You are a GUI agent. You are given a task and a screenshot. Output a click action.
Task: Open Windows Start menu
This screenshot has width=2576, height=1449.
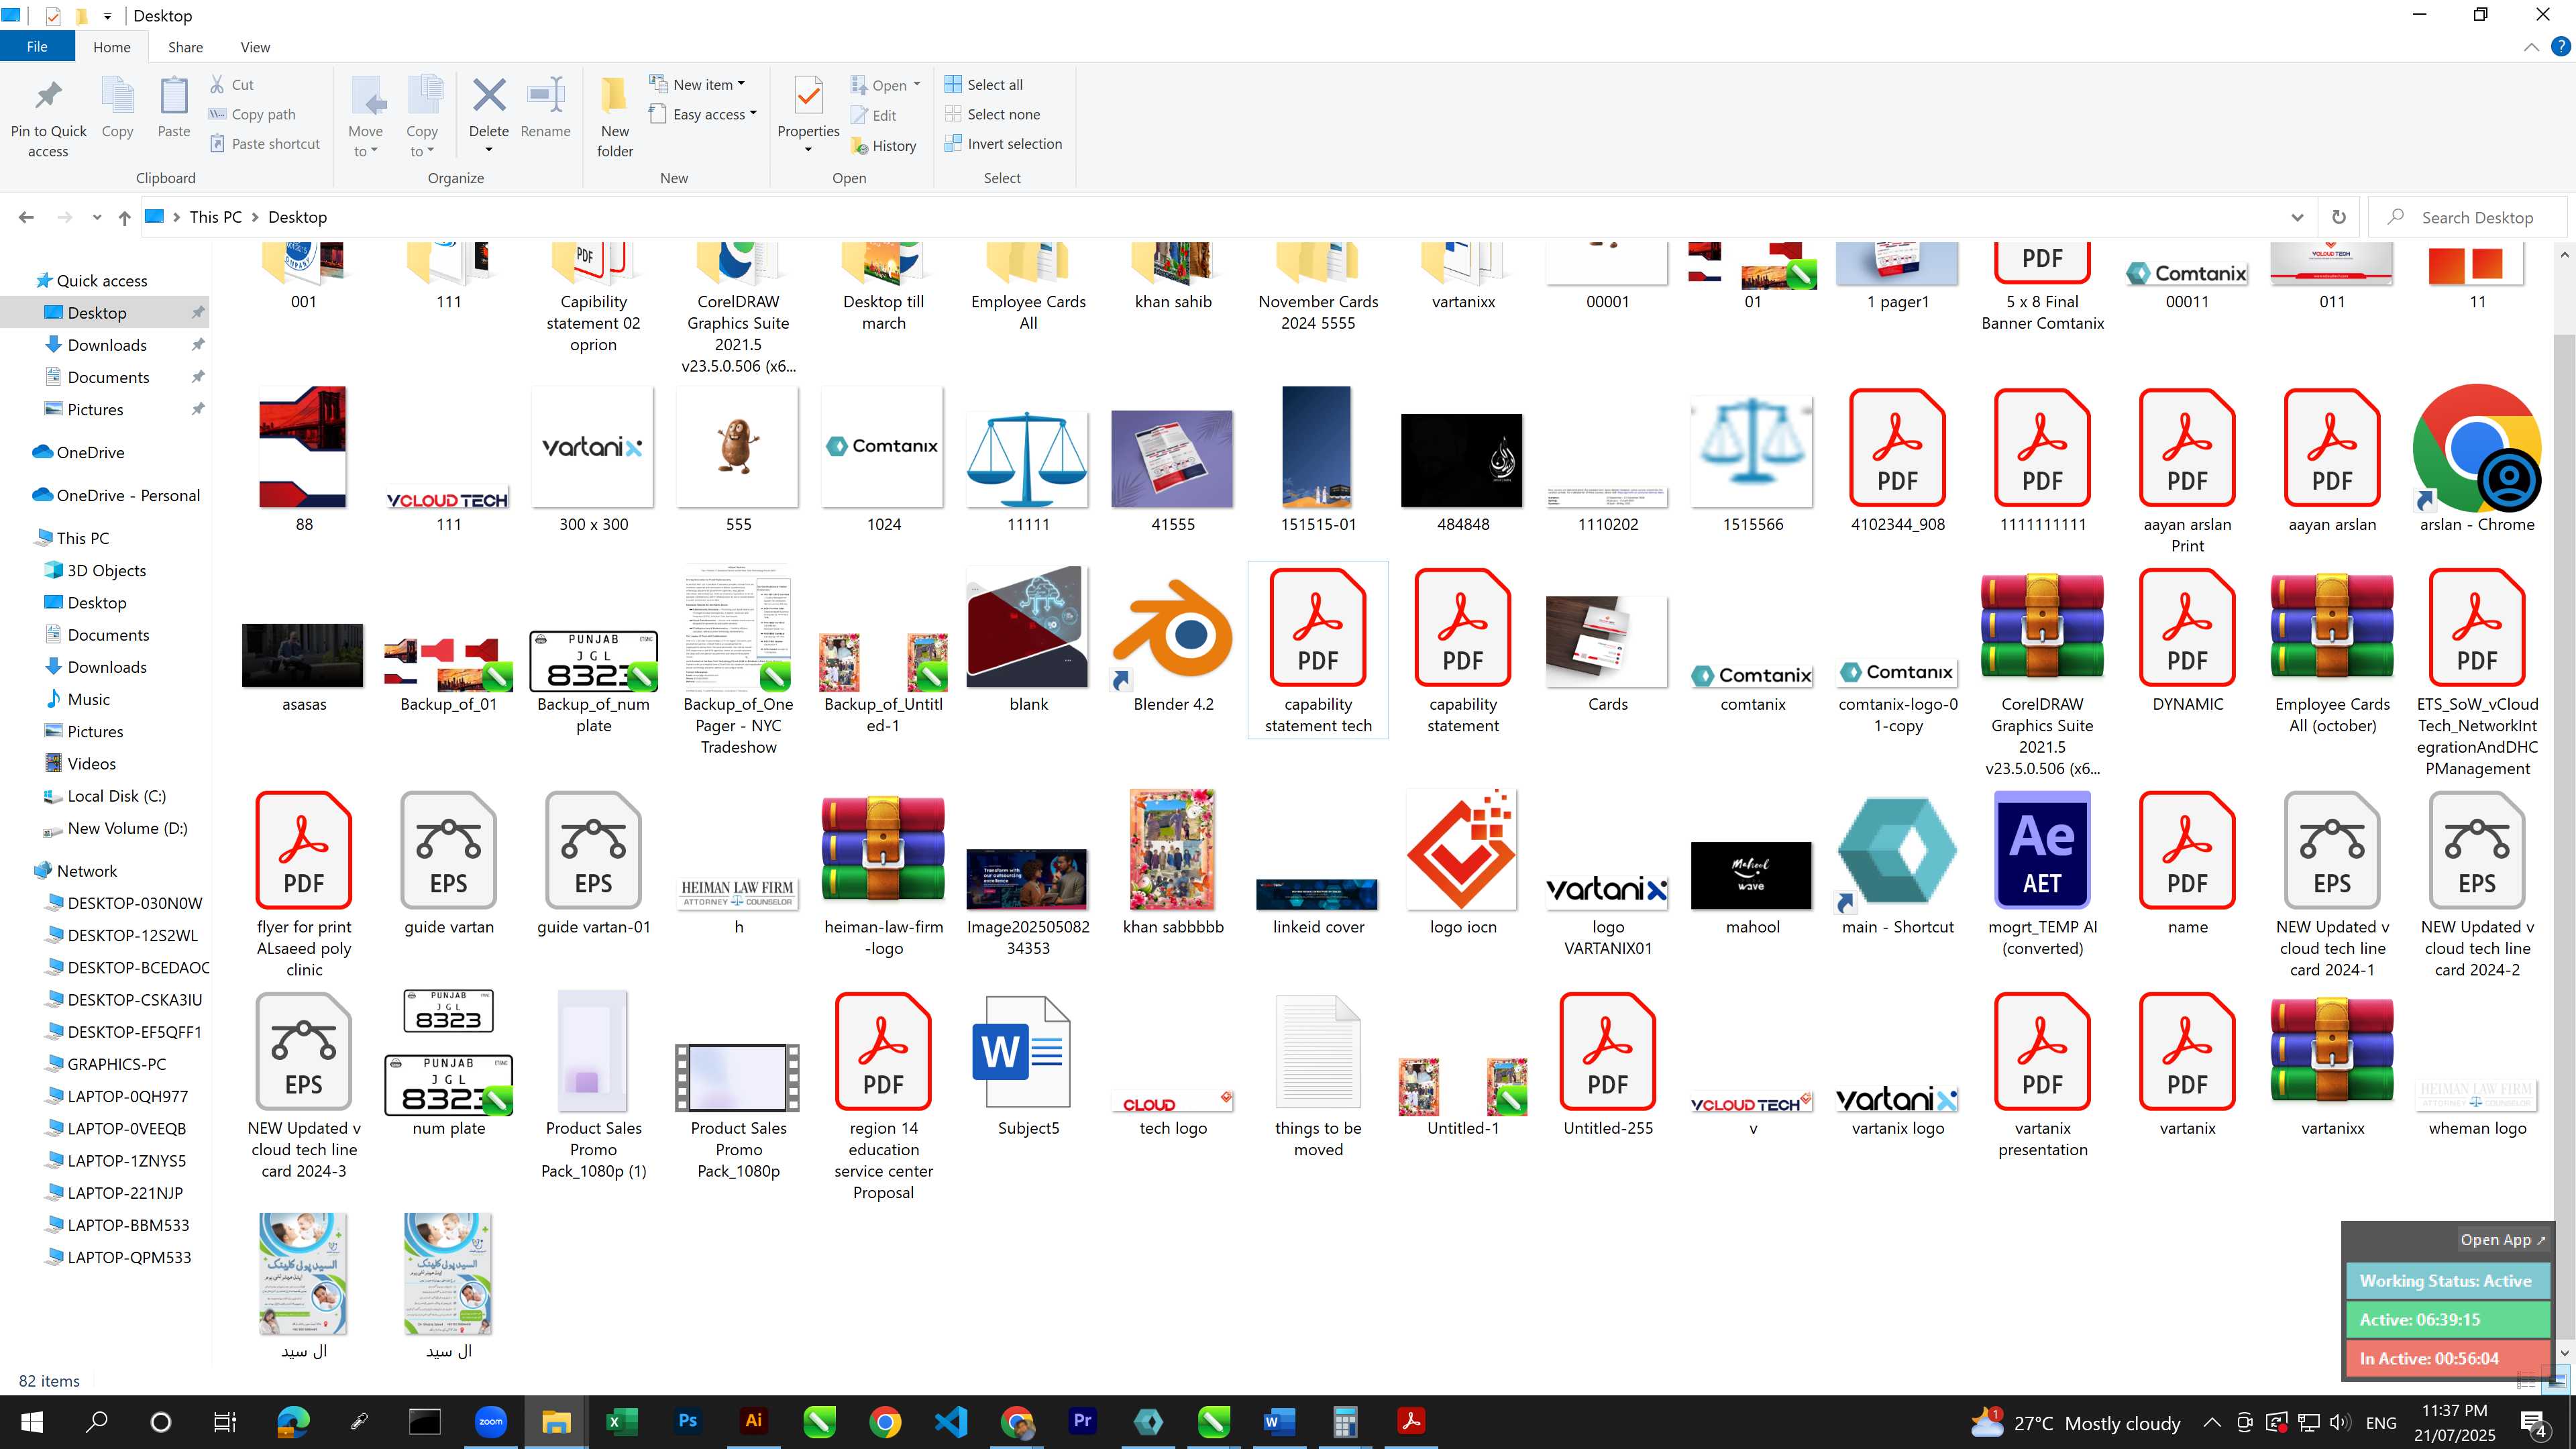32,1422
